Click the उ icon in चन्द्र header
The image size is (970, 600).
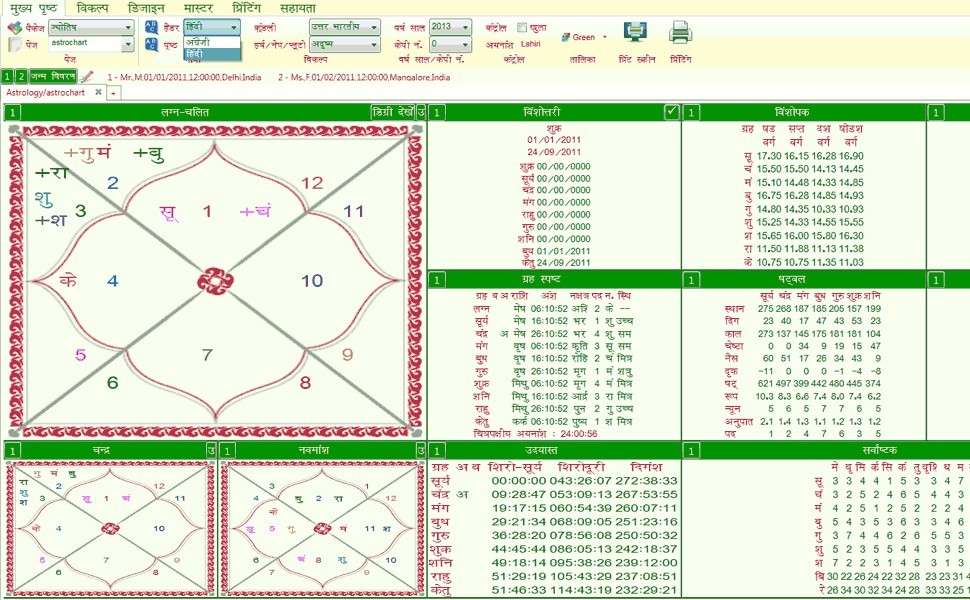[211, 450]
